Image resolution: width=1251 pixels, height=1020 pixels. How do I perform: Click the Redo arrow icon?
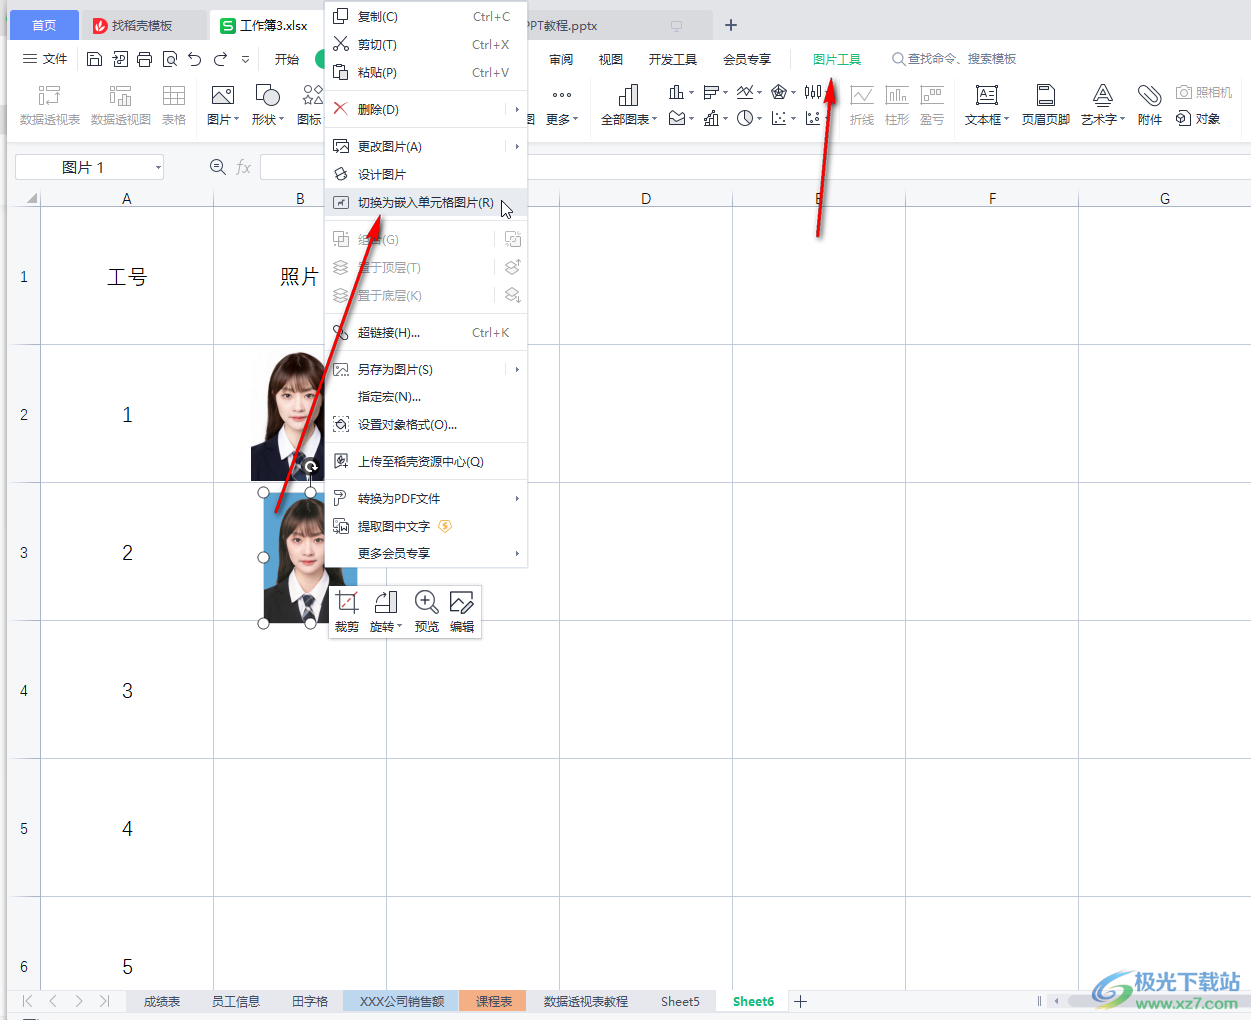click(x=221, y=59)
